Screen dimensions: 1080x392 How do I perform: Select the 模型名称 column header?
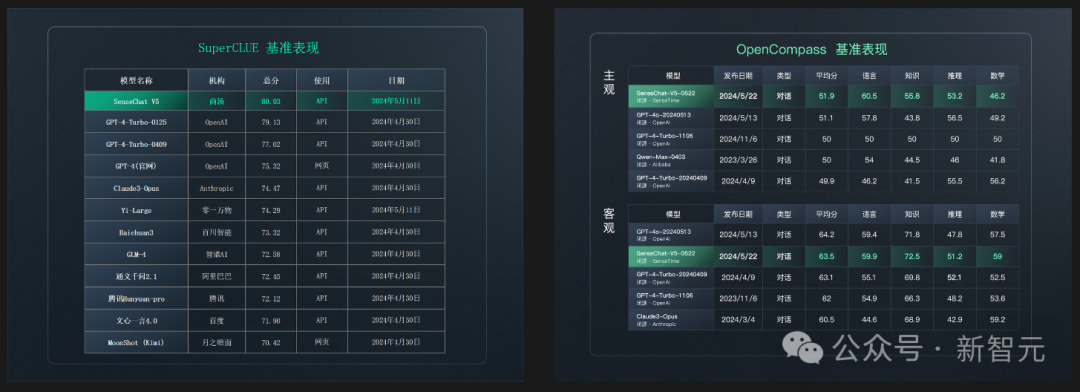coord(136,80)
